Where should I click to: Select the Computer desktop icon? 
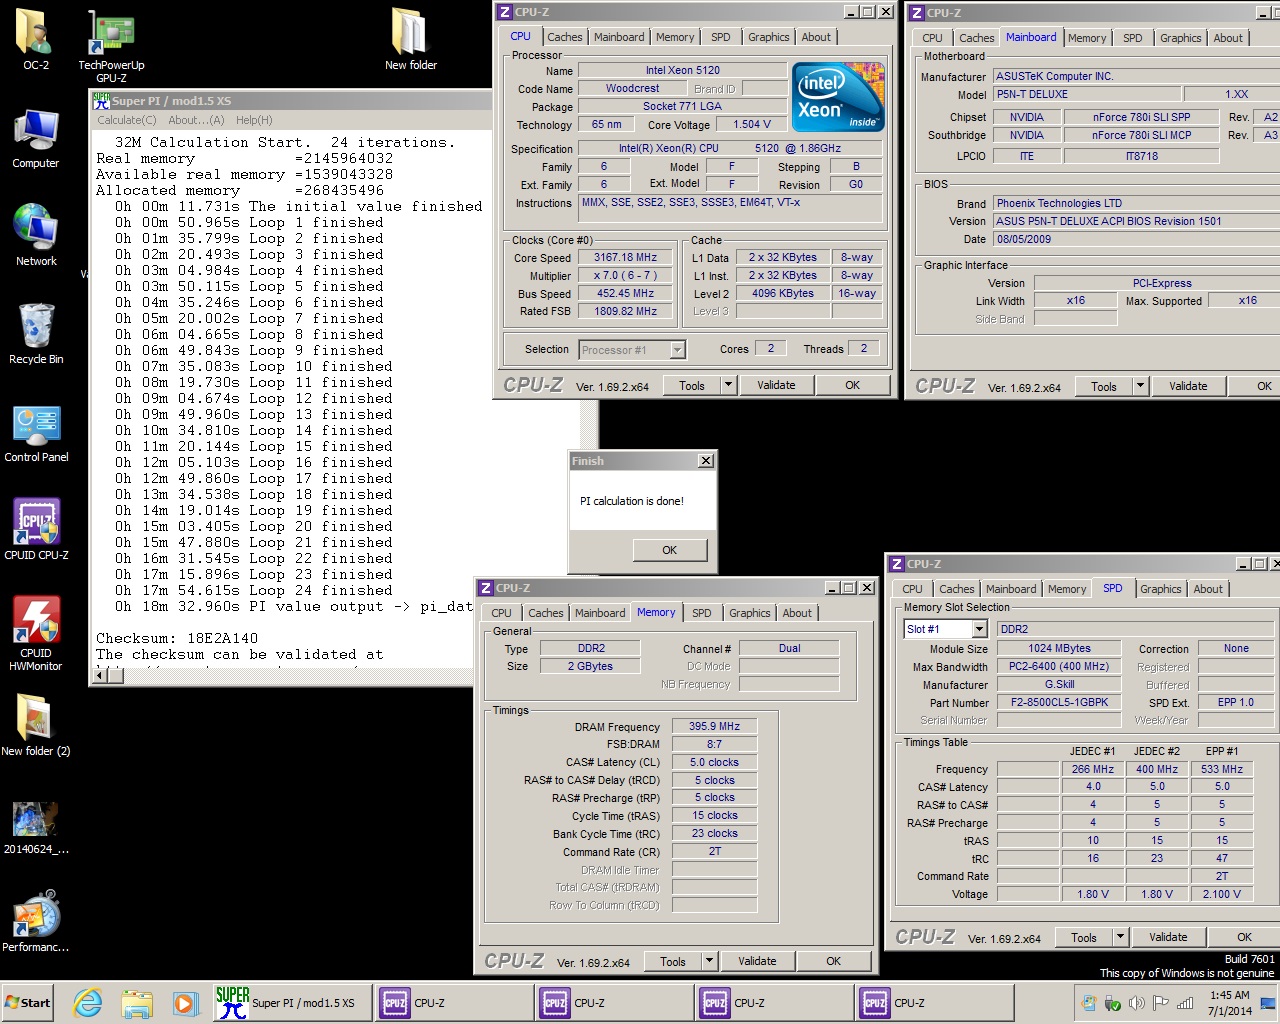35,138
